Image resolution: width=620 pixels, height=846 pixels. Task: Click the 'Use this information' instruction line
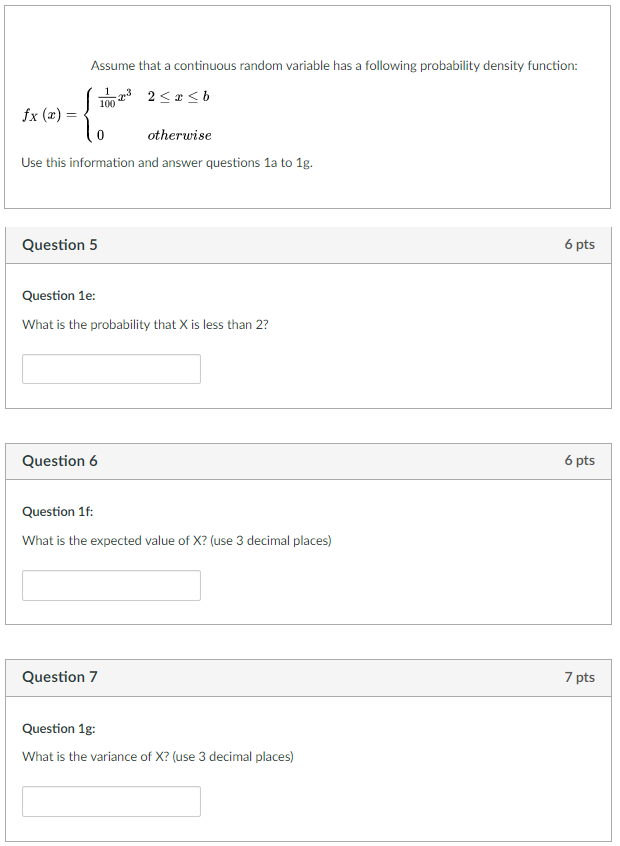click(x=167, y=163)
